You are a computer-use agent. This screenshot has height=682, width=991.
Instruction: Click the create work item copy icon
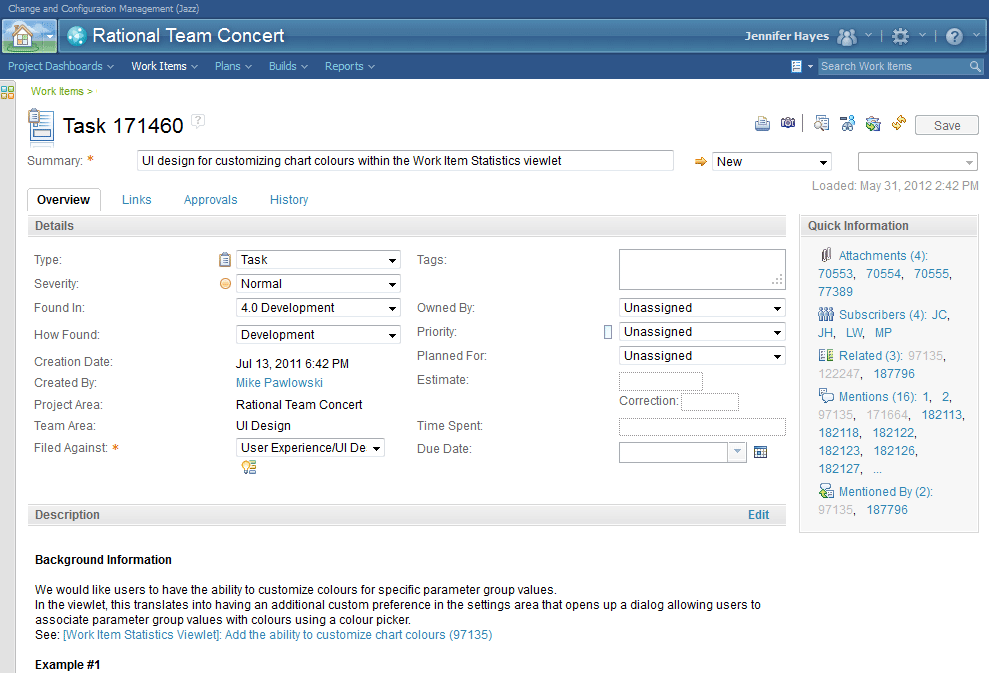click(x=873, y=123)
